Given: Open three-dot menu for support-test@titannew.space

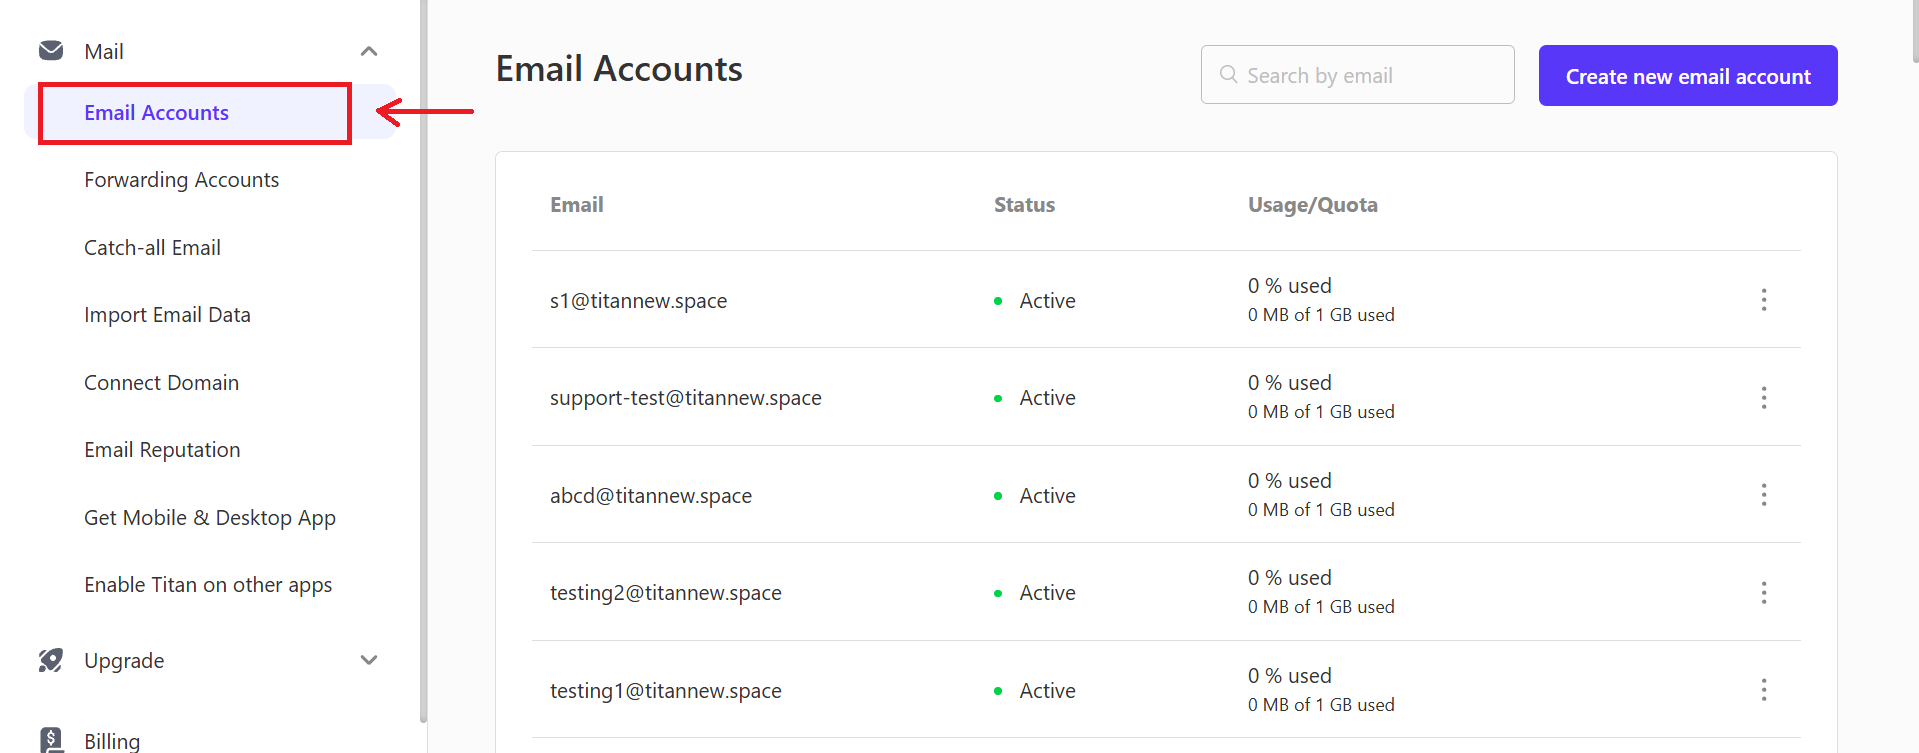Looking at the screenshot, I should pos(1764,397).
